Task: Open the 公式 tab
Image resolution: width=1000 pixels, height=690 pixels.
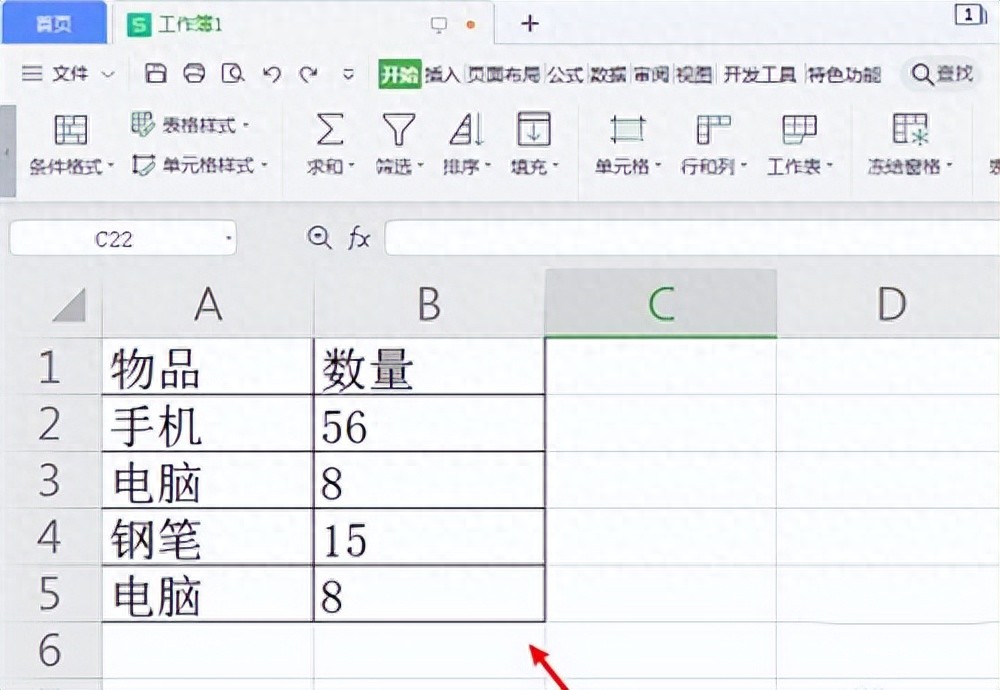Action: (565, 75)
